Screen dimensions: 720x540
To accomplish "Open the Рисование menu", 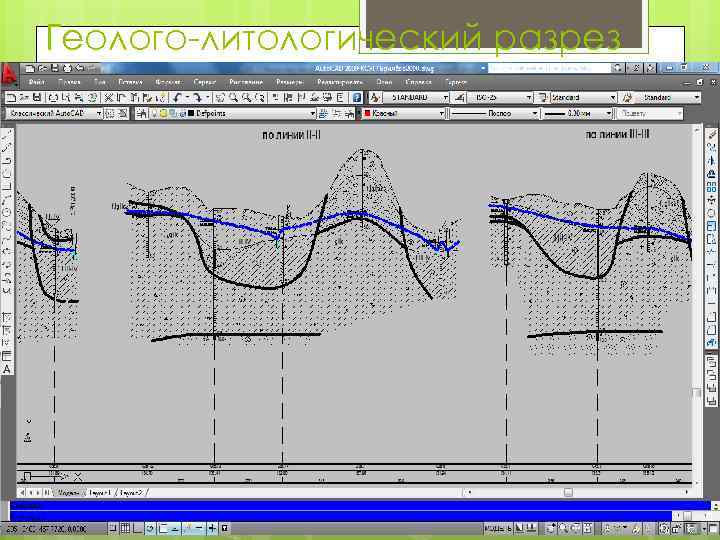I will 246,82.
